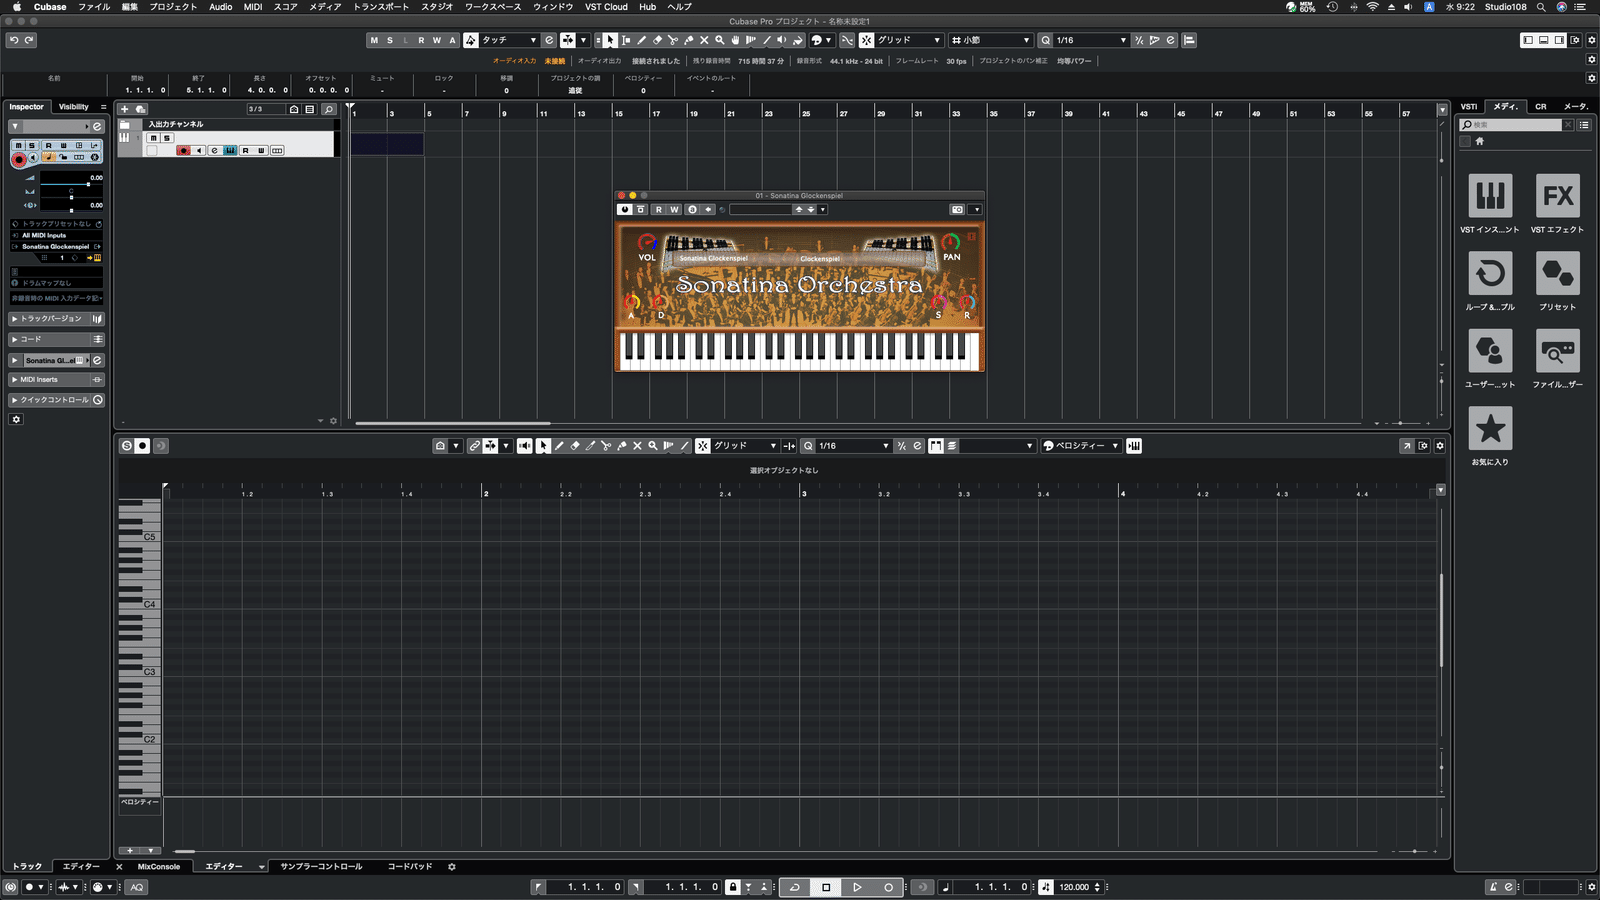Select the Erase tool in main toolbar
The width and height of the screenshot is (1600, 900).
(657, 40)
